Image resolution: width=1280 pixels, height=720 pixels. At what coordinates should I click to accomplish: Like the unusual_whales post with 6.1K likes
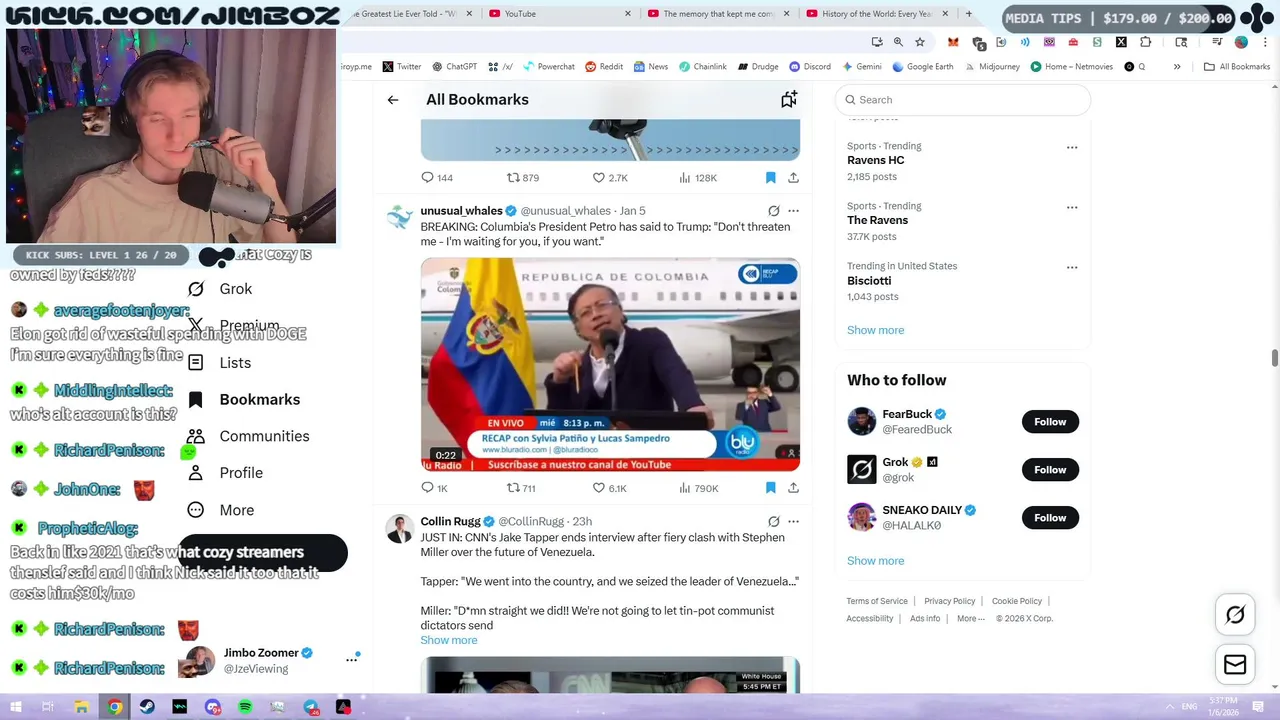click(x=609, y=488)
